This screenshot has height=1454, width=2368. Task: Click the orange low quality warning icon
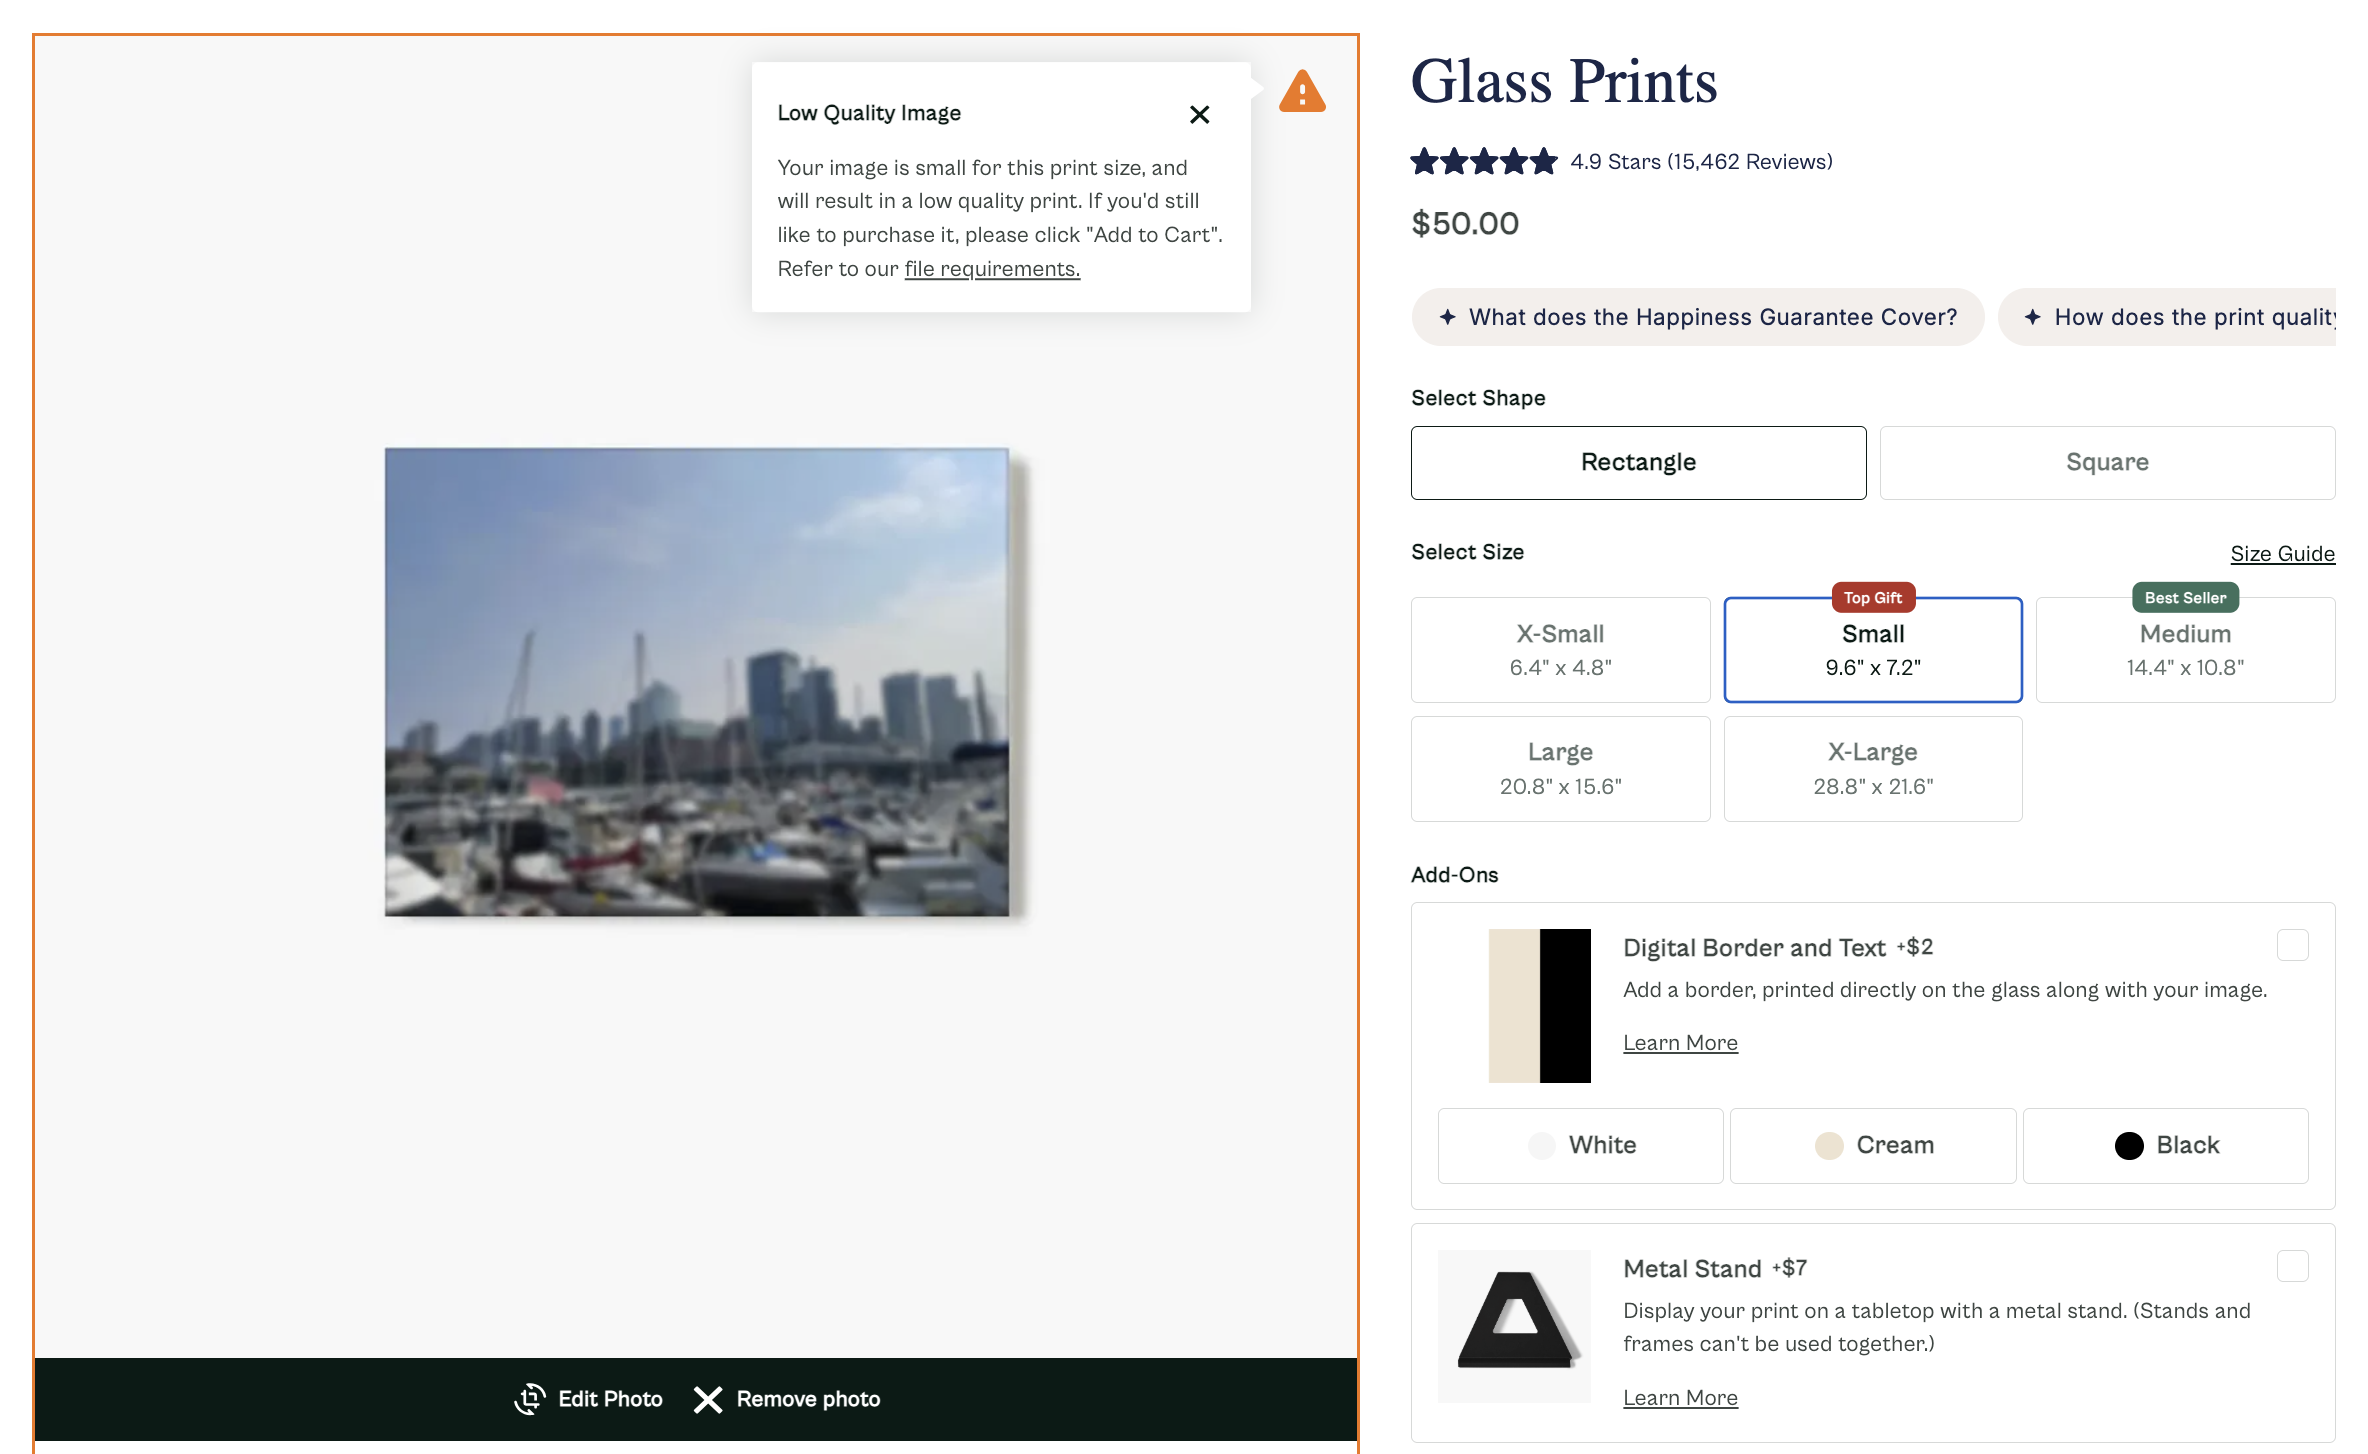pyautogui.click(x=1302, y=92)
